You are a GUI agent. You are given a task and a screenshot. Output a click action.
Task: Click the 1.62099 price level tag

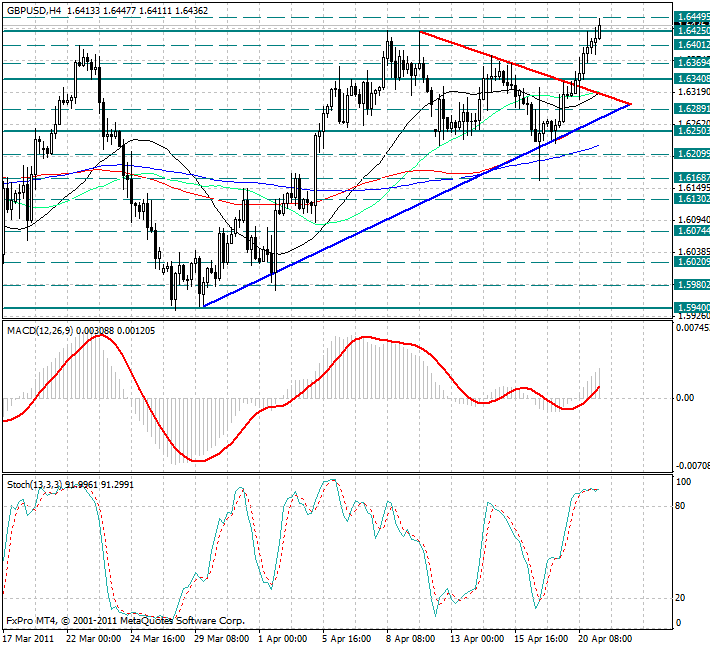pos(692,154)
